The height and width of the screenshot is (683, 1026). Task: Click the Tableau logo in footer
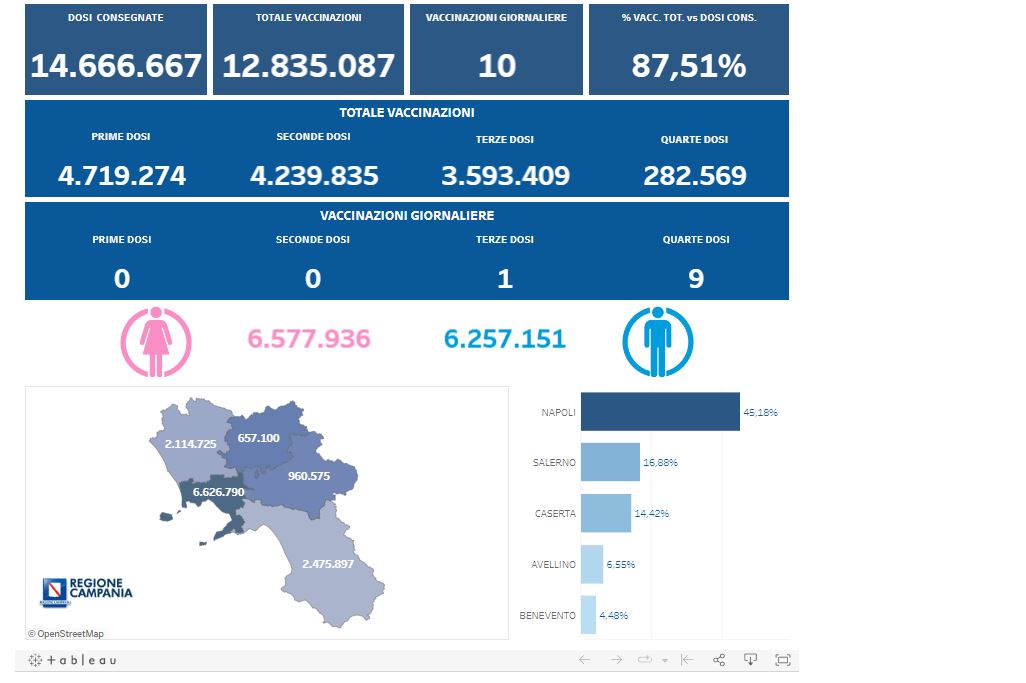coord(72,660)
